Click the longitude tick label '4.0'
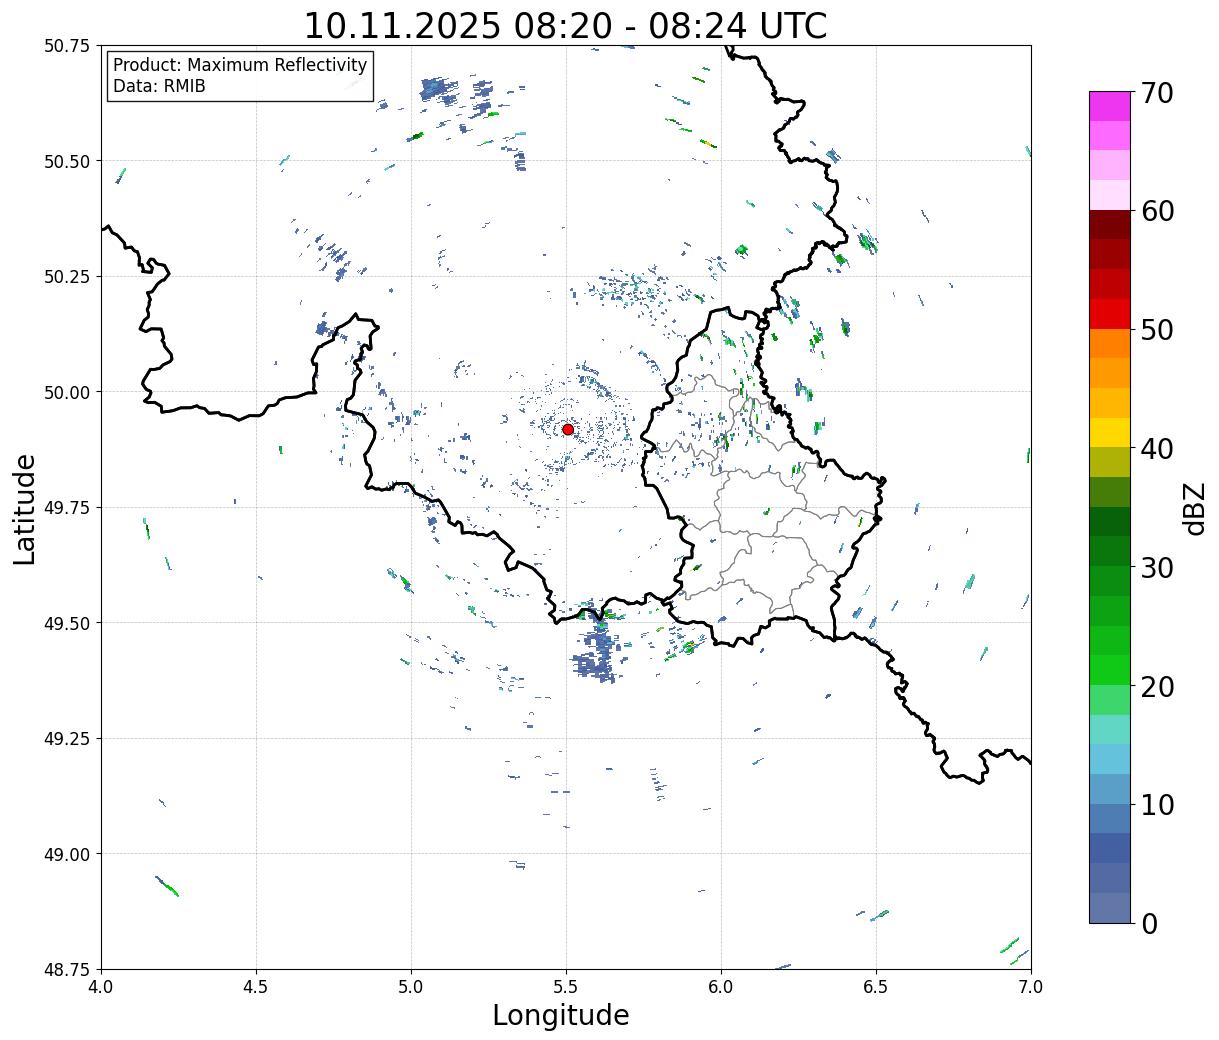 click(101, 986)
